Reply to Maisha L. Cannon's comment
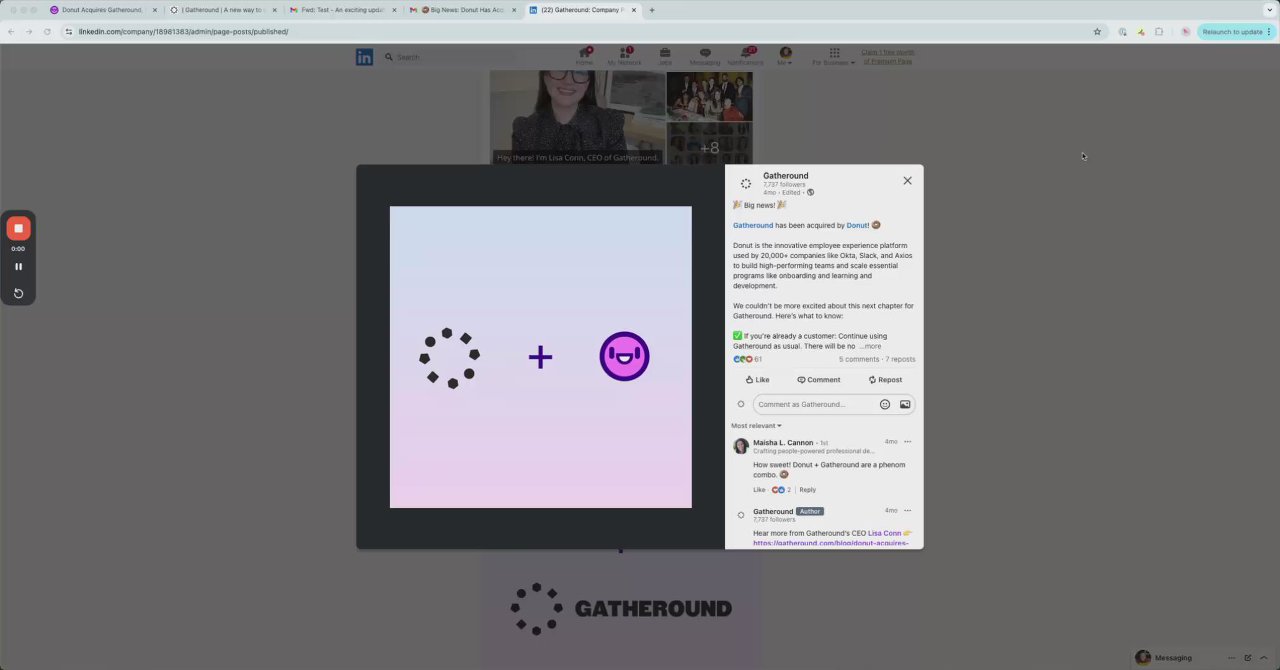The width and height of the screenshot is (1280, 670). pos(808,490)
